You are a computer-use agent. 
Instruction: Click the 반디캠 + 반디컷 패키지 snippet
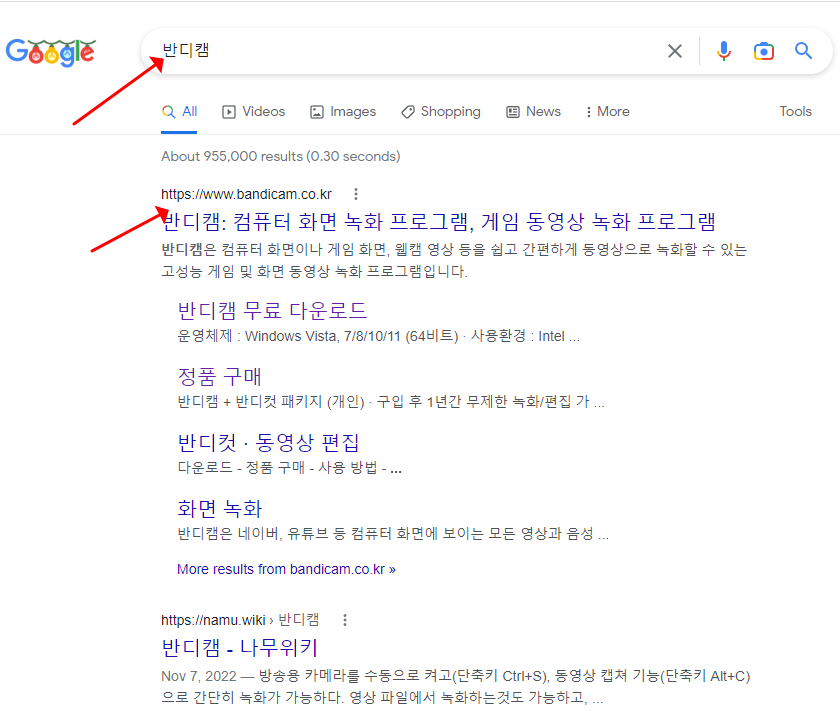point(391,401)
